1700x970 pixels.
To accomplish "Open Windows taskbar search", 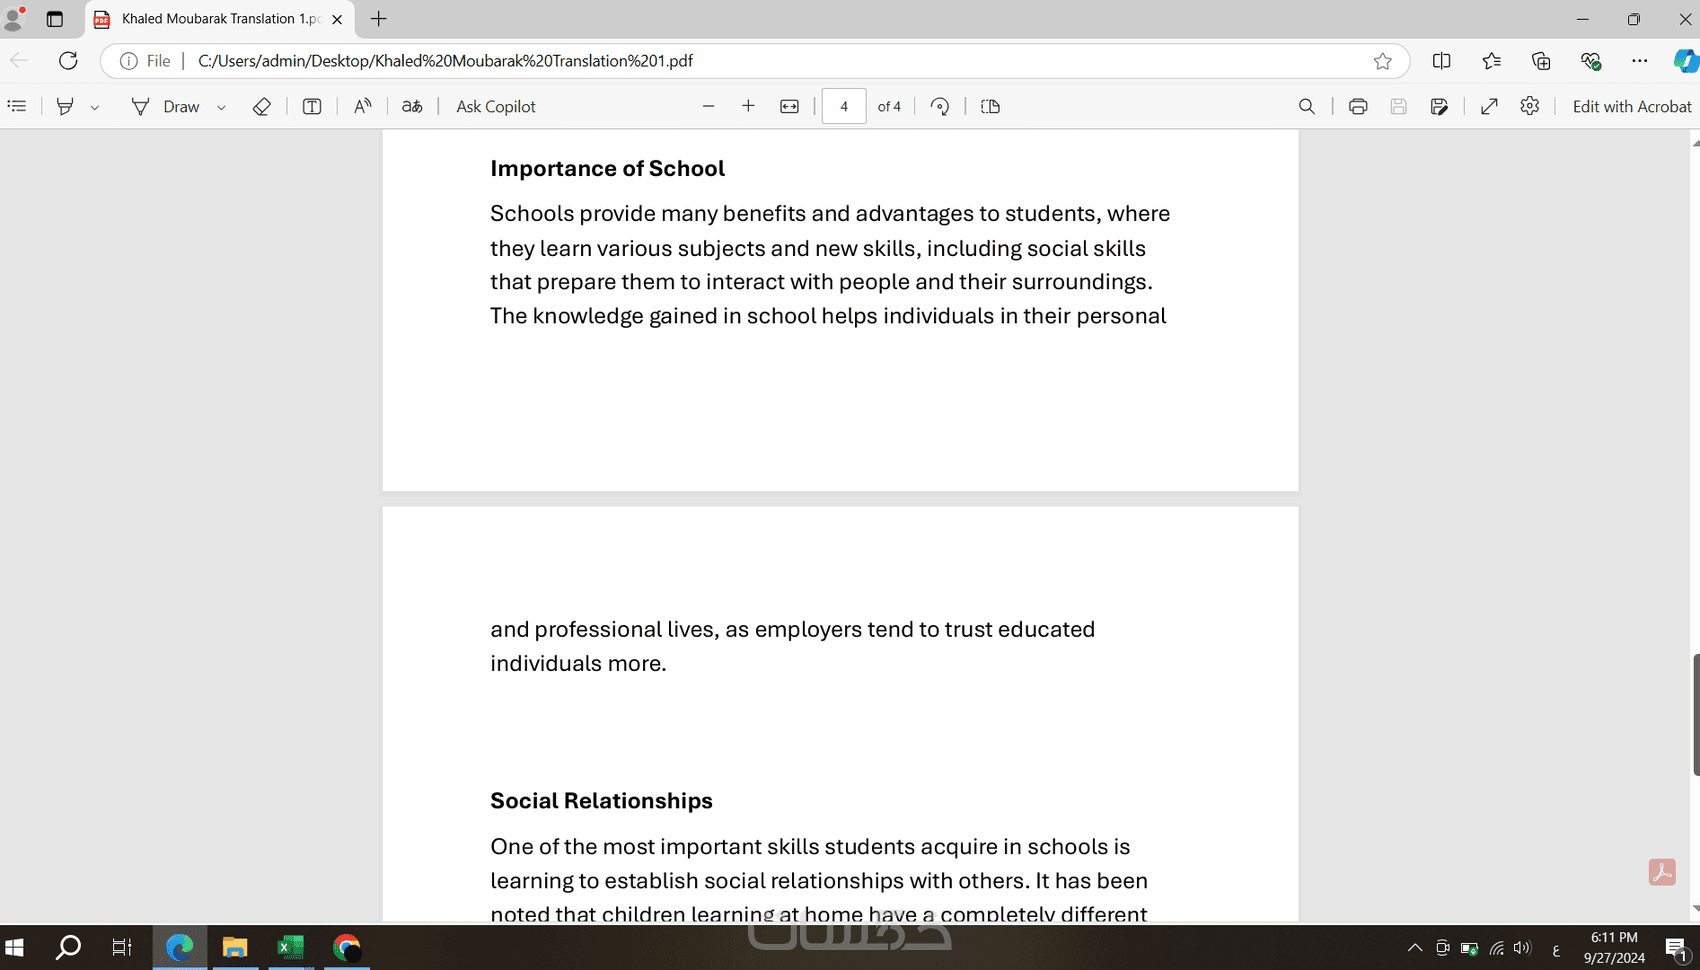I will (68, 947).
